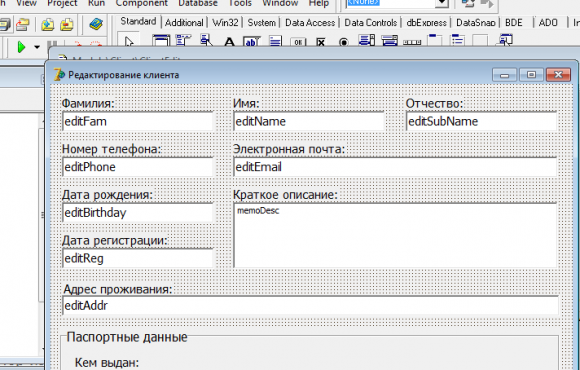Viewport: 580px width, 370px height.
Task: Pick the CheckBox component in the palette
Action: pyautogui.click(x=321, y=42)
